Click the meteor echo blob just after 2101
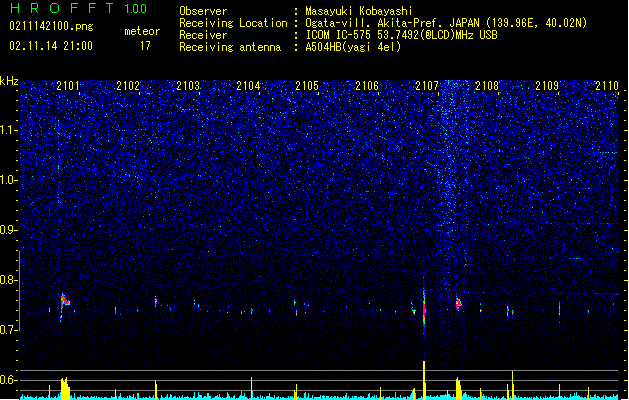 (x=65, y=301)
